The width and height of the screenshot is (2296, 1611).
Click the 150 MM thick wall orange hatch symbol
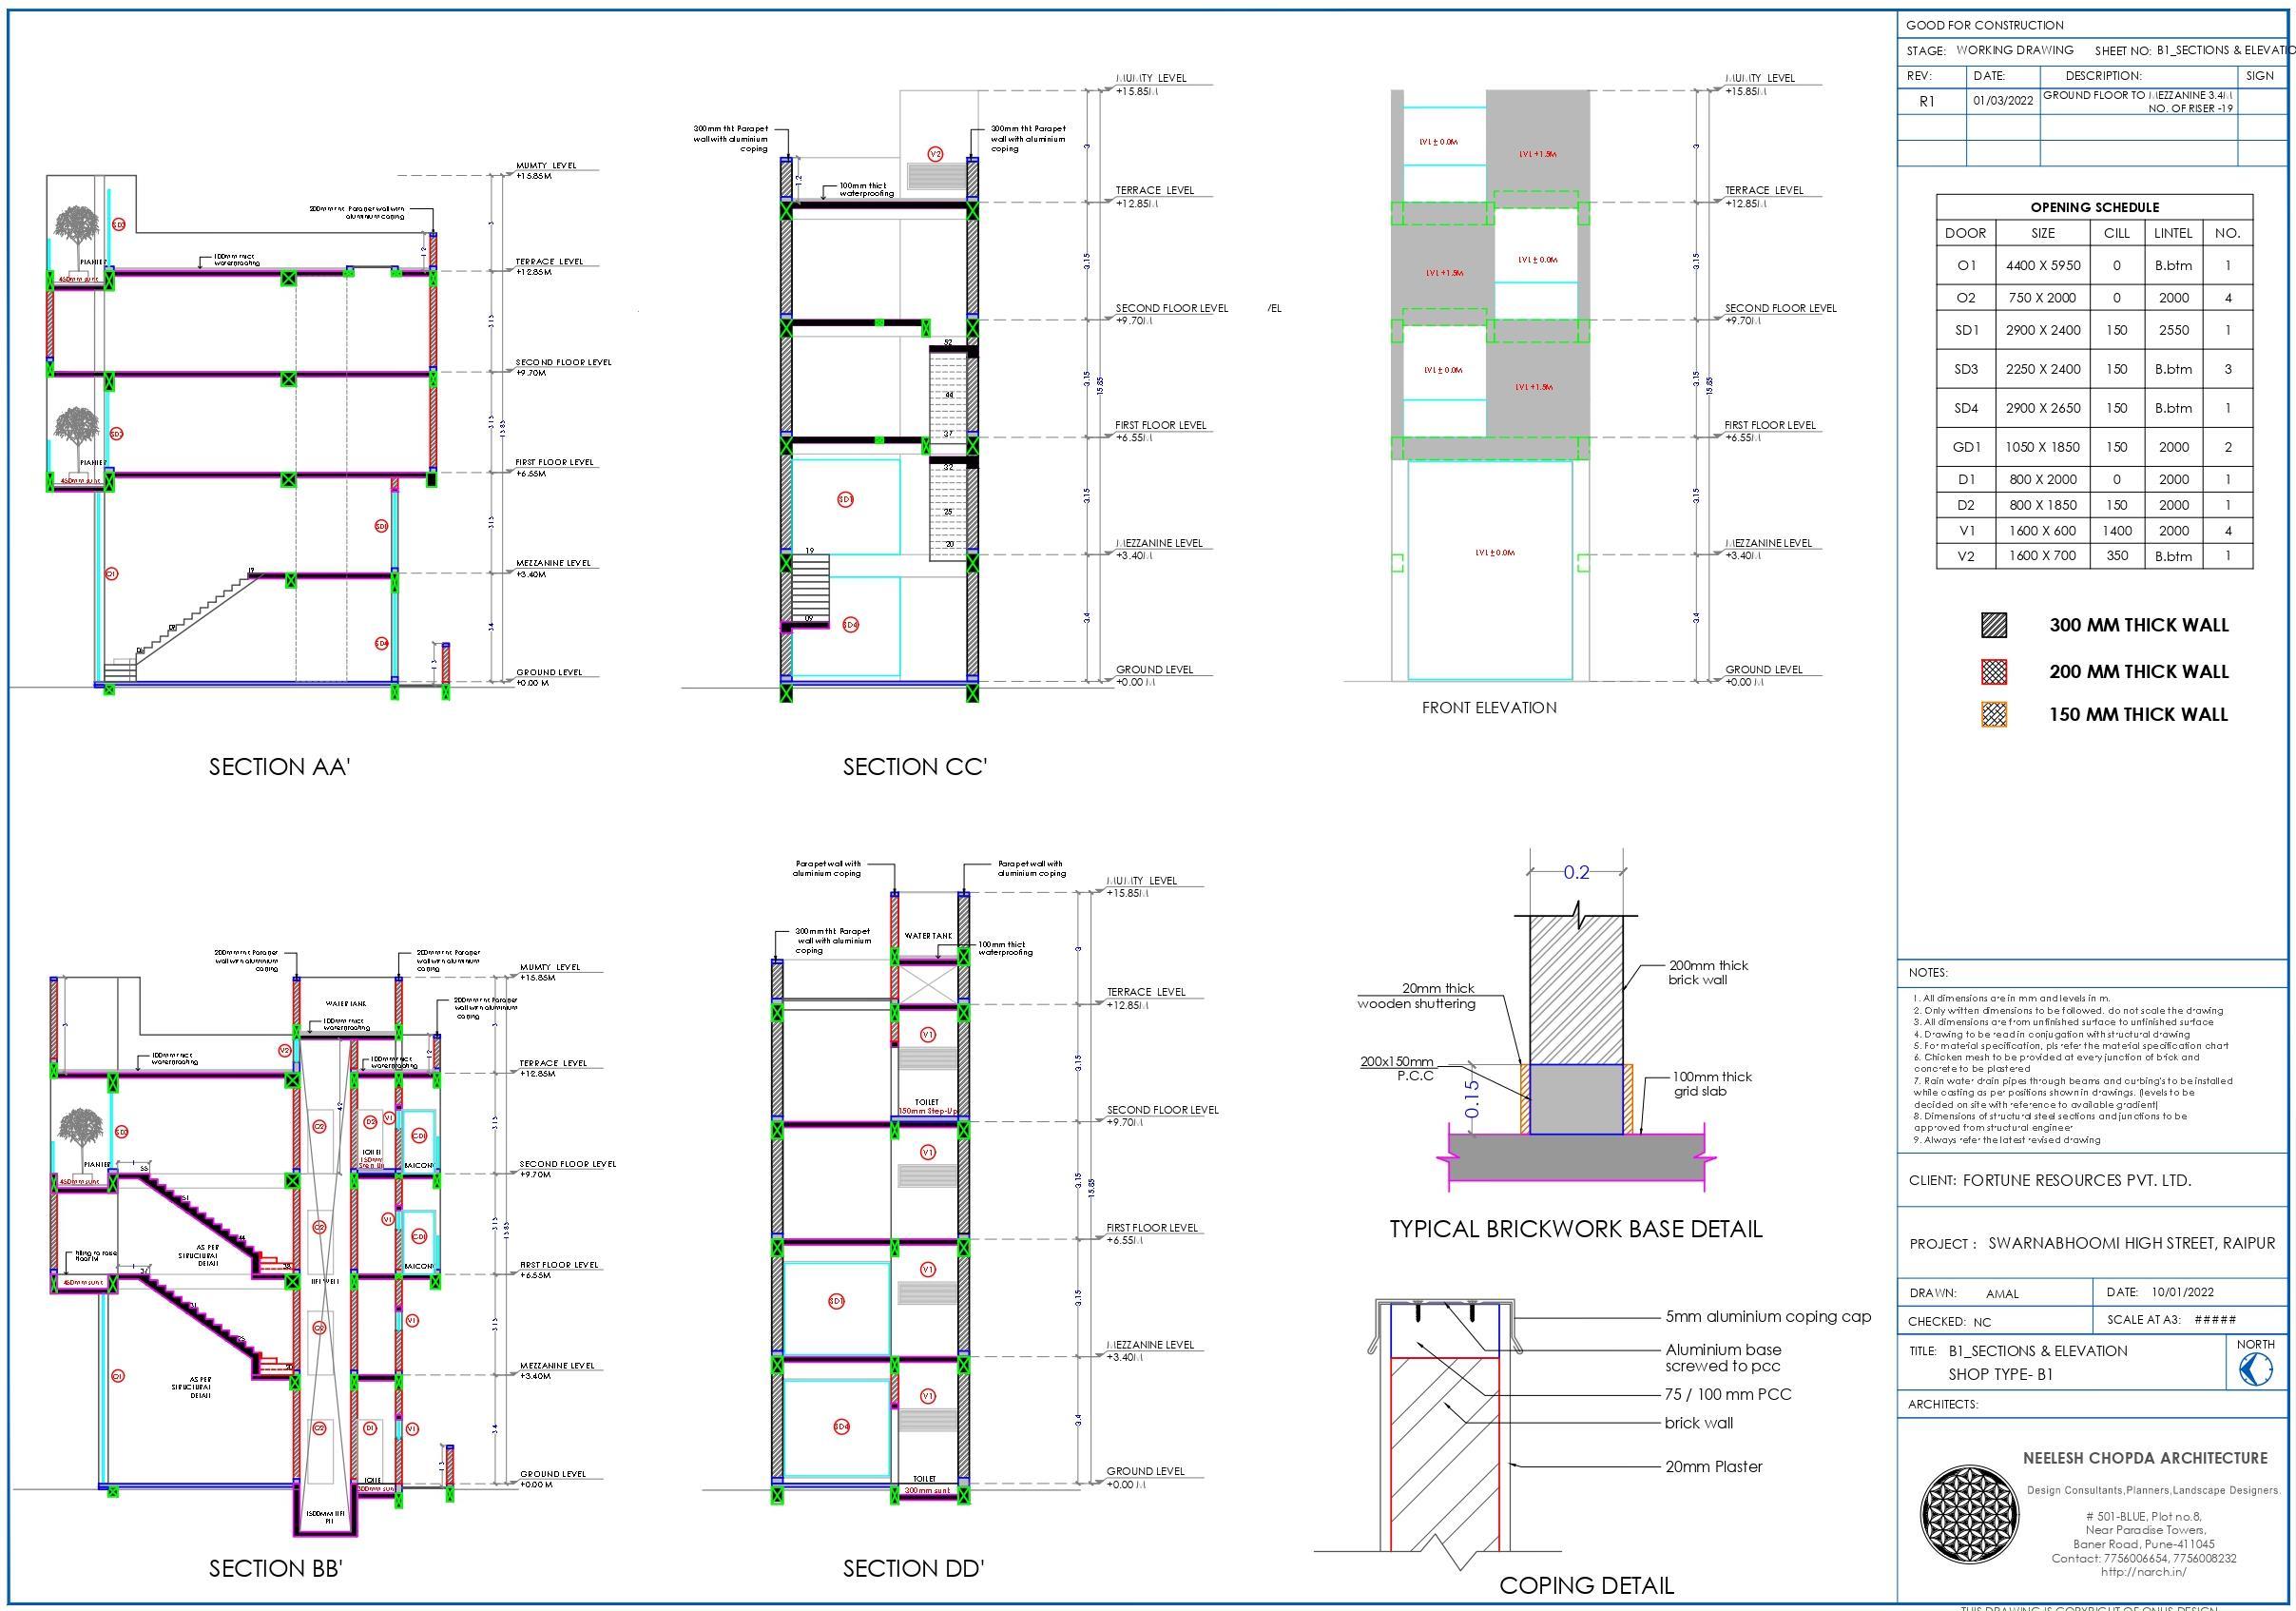[1993, 714]
